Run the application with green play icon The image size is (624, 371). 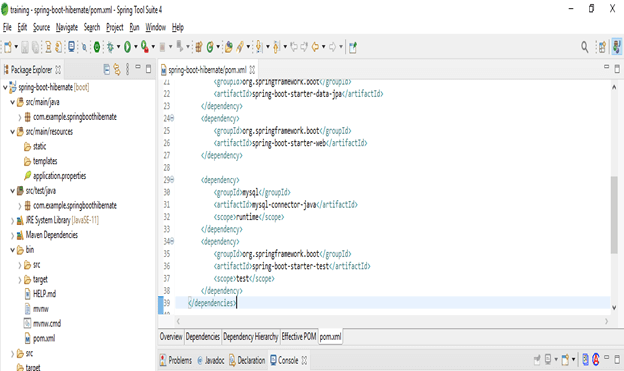coord(127,47)
